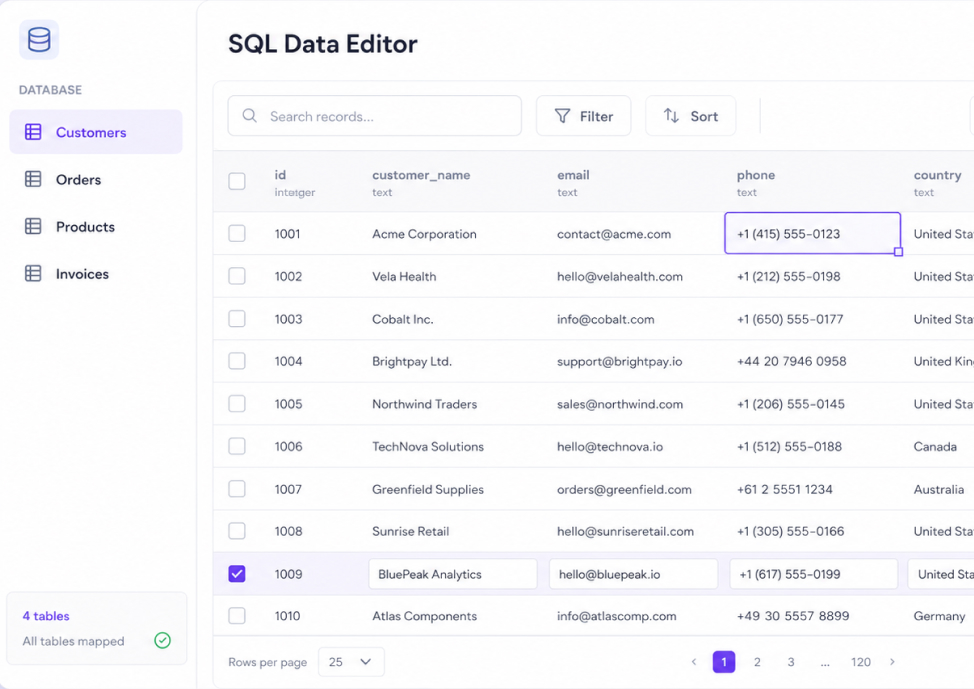The height and width of the screenshot is (689, 974).
Task: Click the arrows icon on Sort
Action: 671,116
